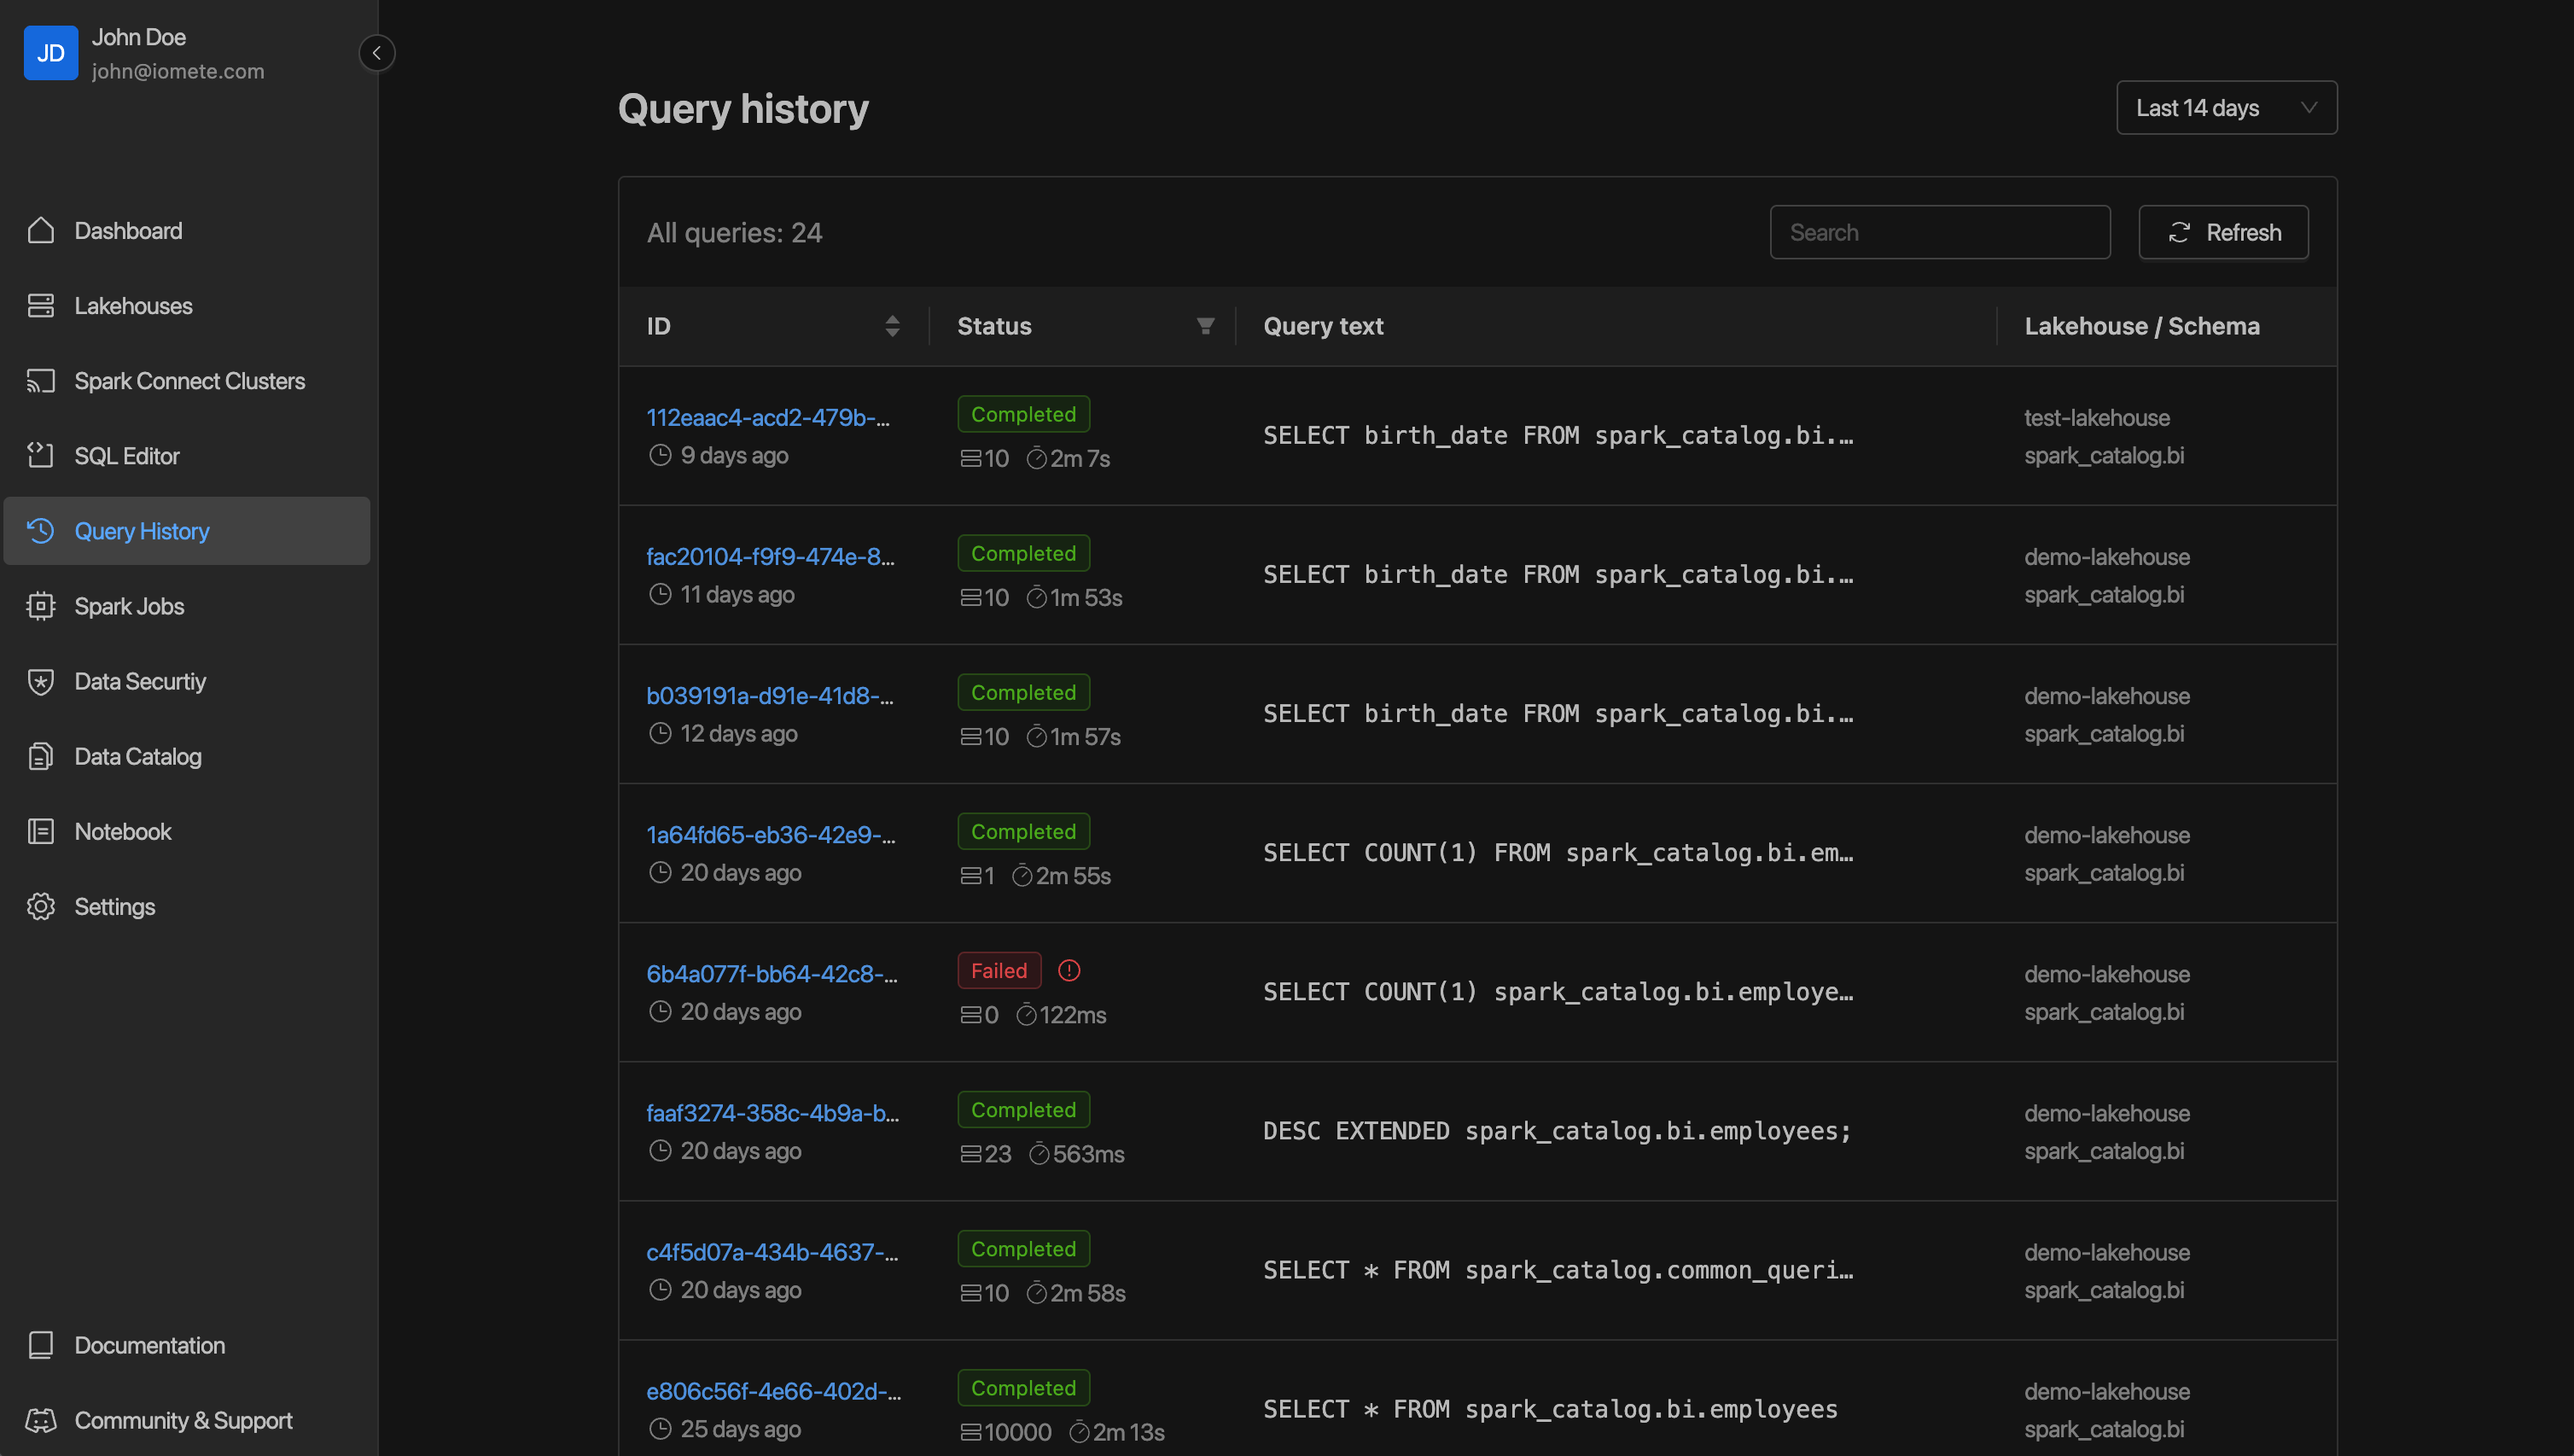Click SELECT * FROM spark_catalog.common_queri… text

[x=1557, y=1270]
